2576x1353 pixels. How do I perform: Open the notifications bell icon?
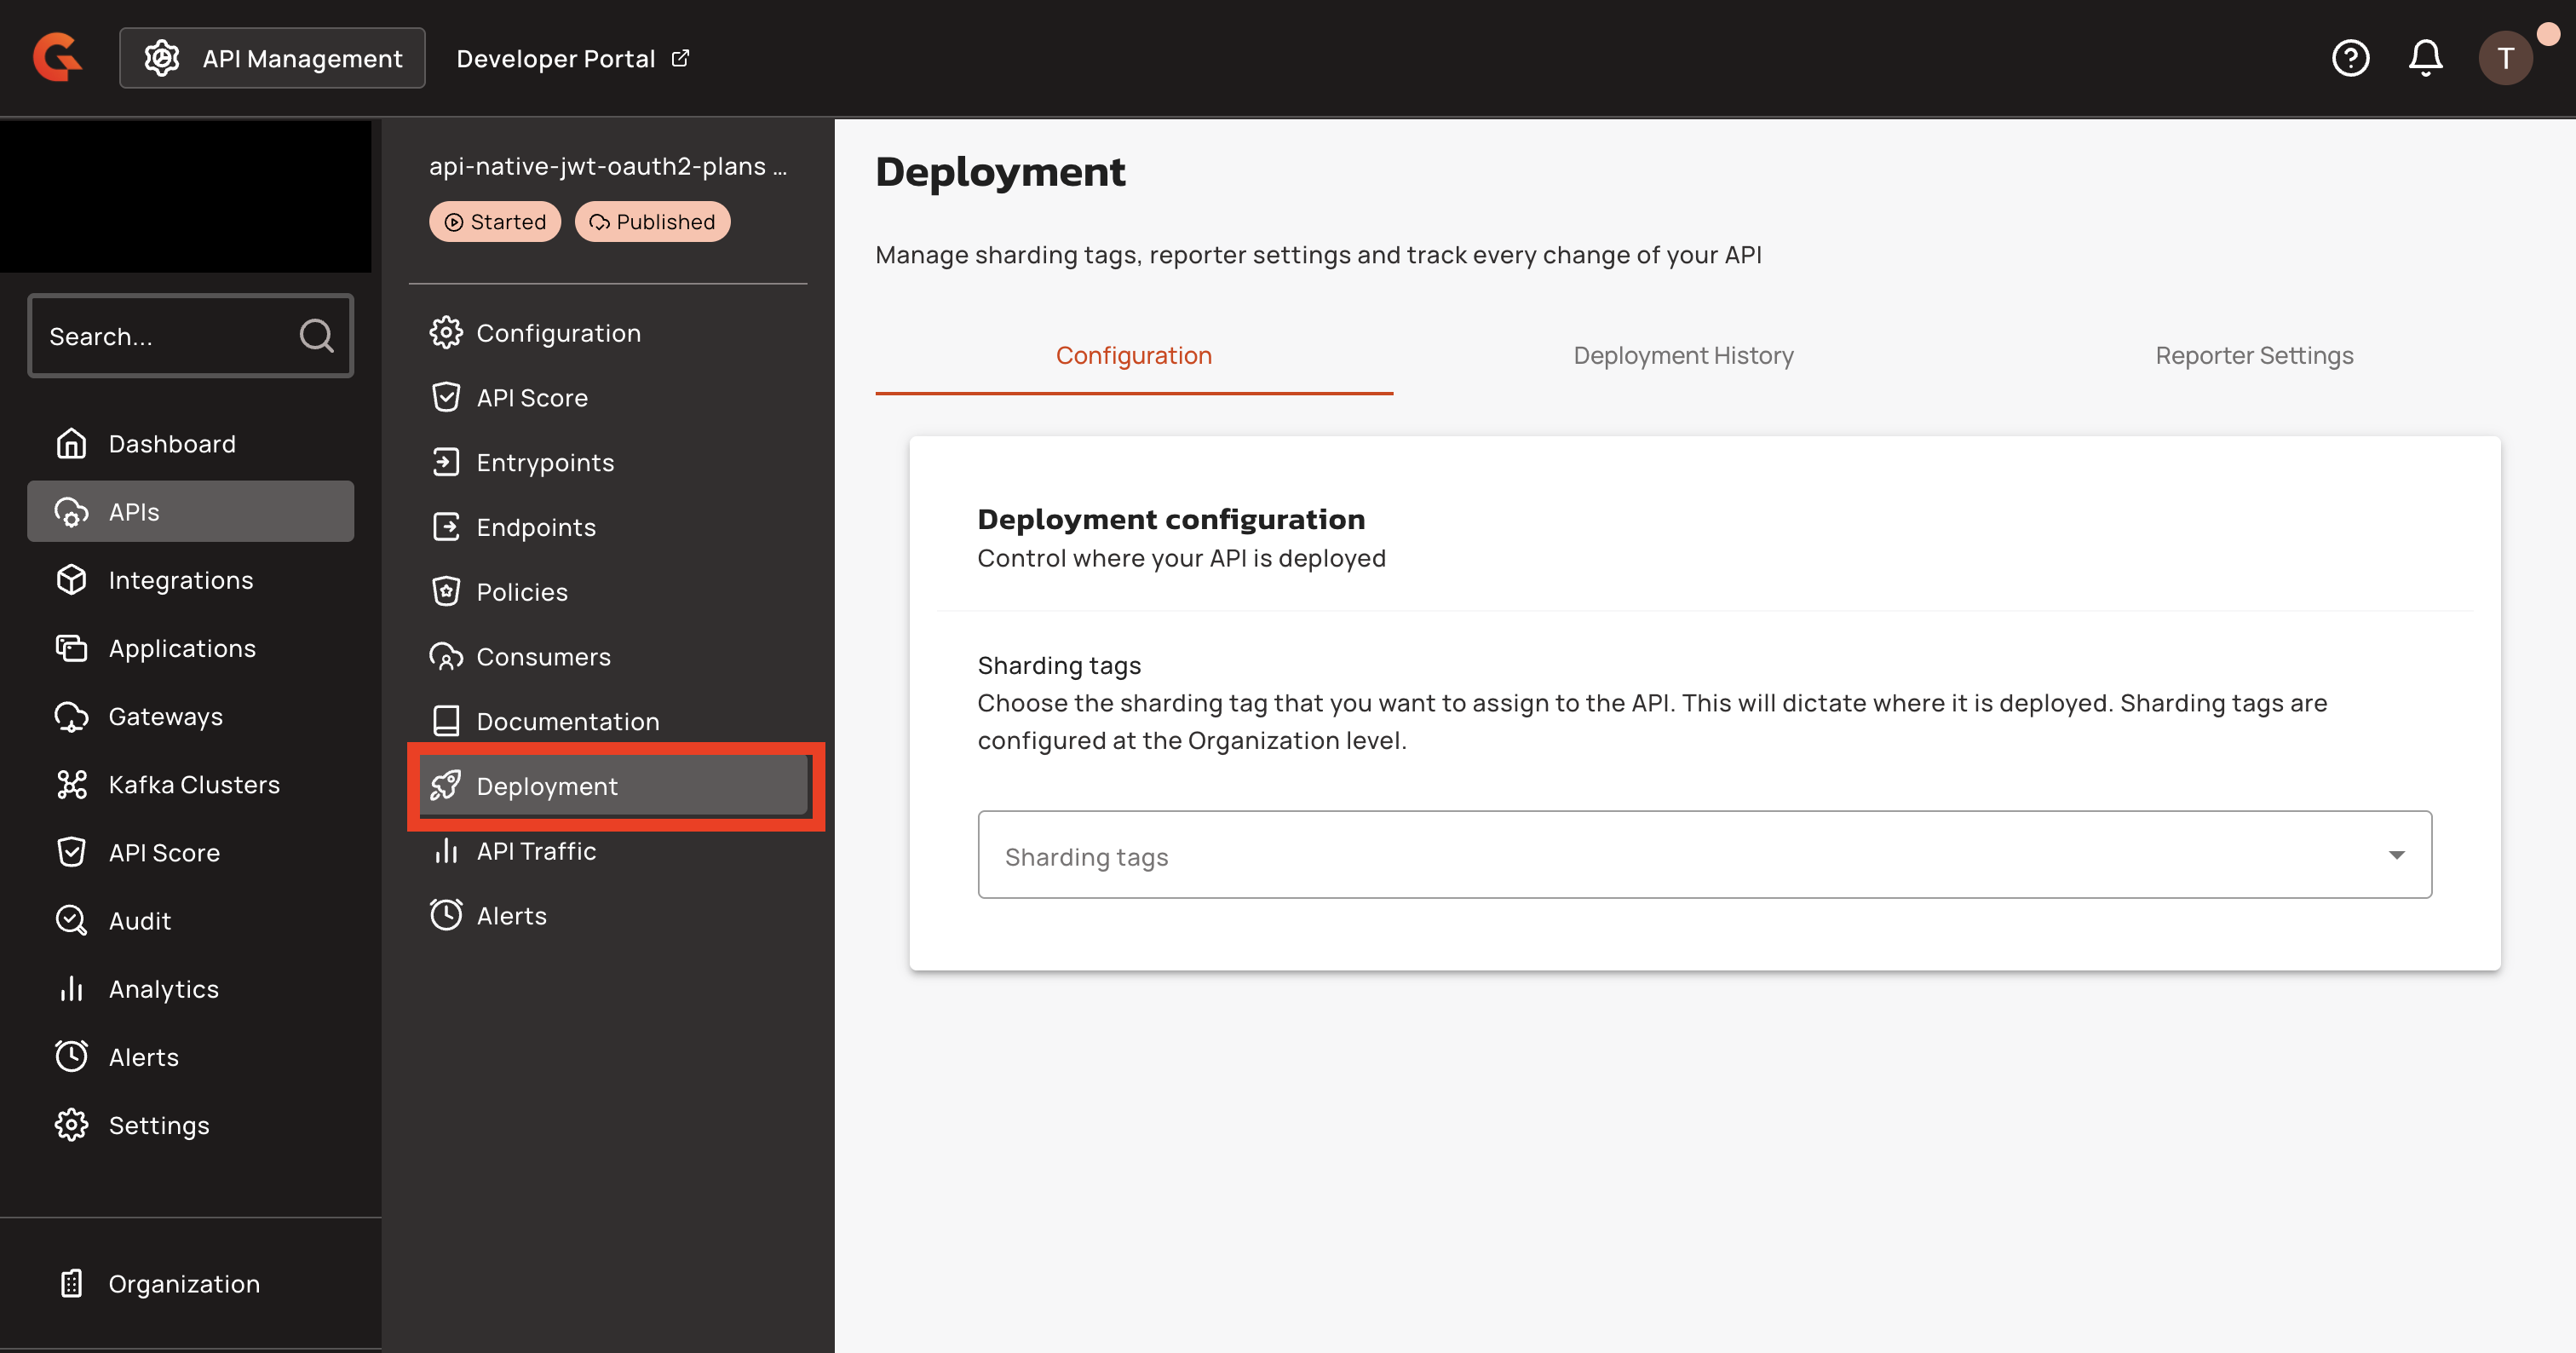(x=2425, y=58)
